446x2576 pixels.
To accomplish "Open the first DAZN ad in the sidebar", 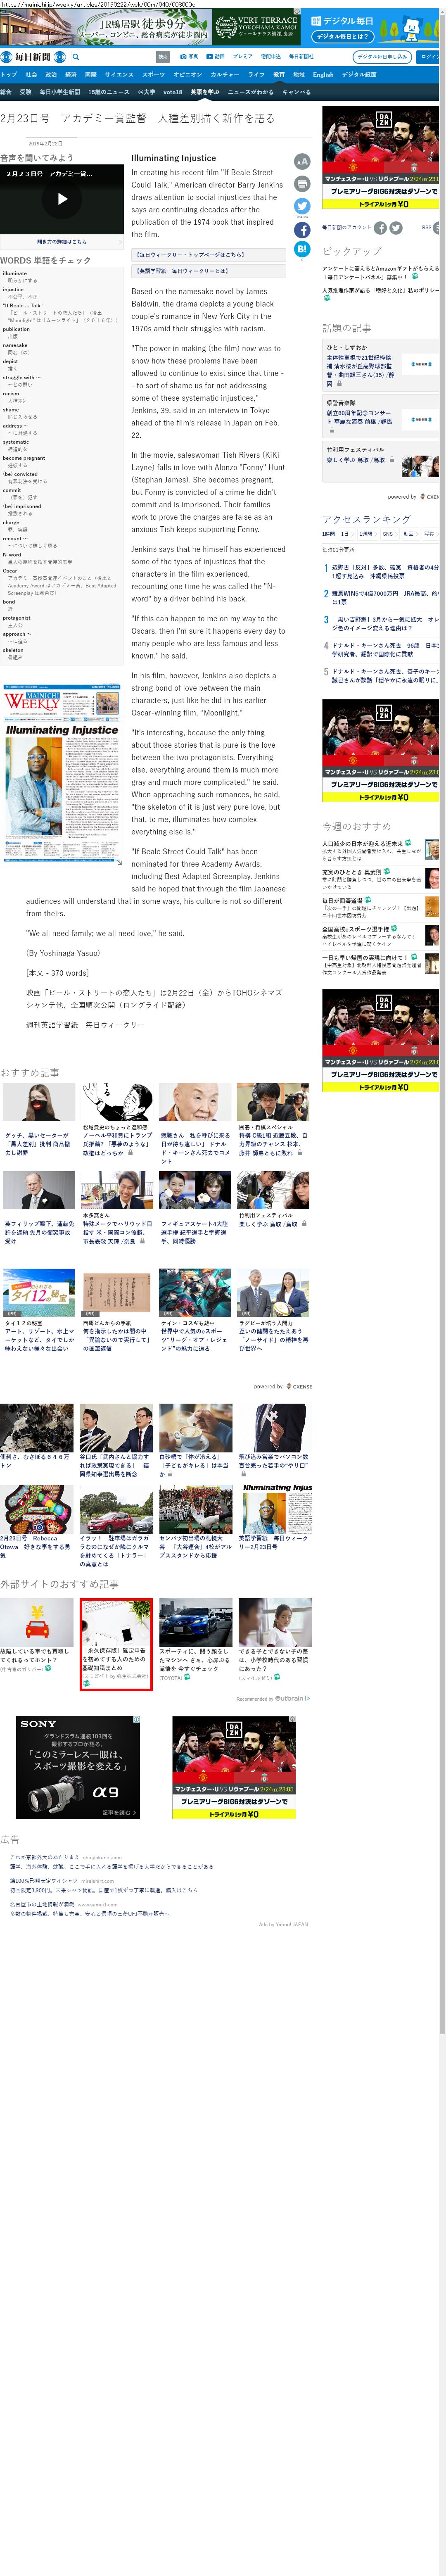I will point(380,158).
